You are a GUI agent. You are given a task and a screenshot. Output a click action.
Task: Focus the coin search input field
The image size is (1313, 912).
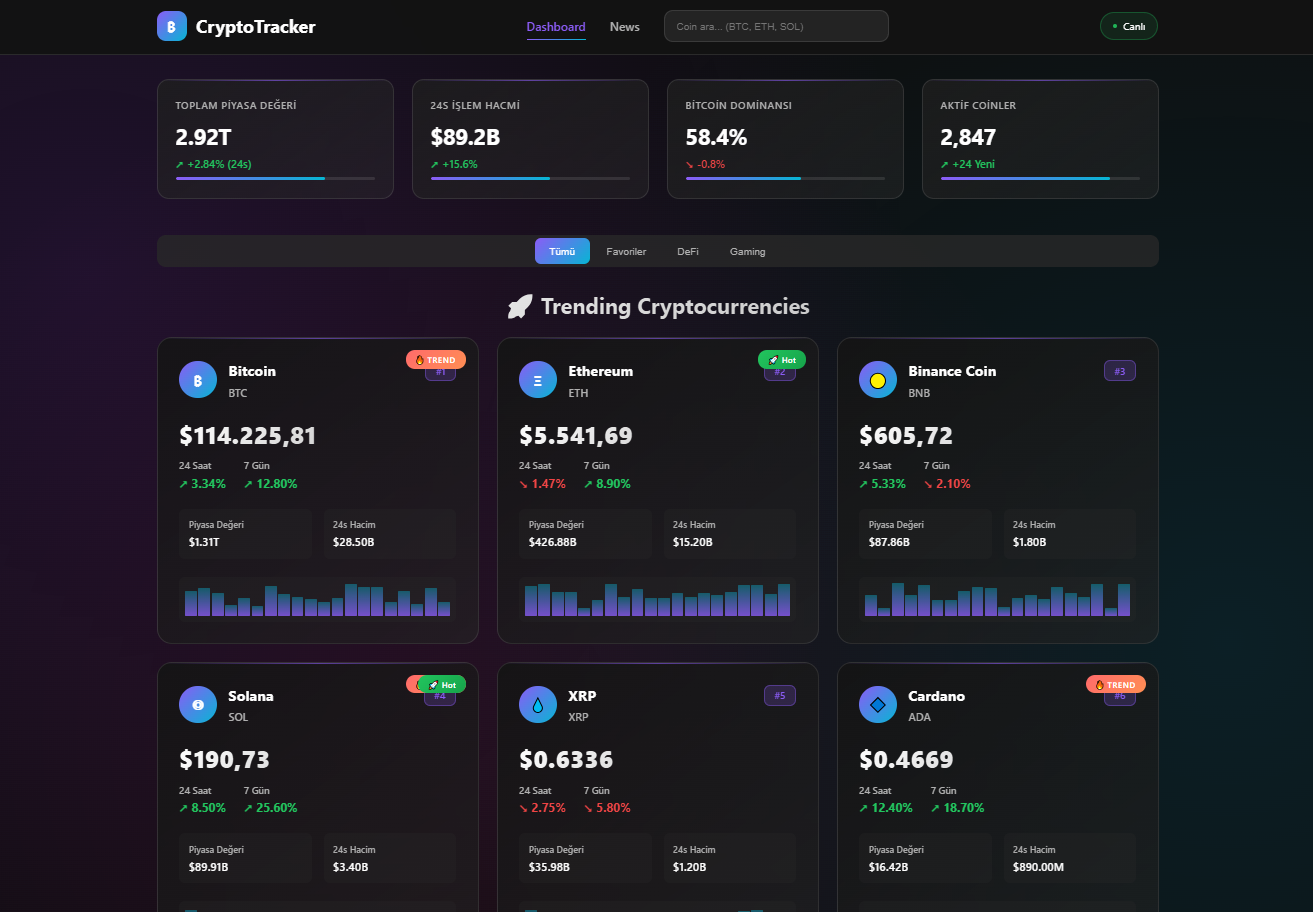776,26
